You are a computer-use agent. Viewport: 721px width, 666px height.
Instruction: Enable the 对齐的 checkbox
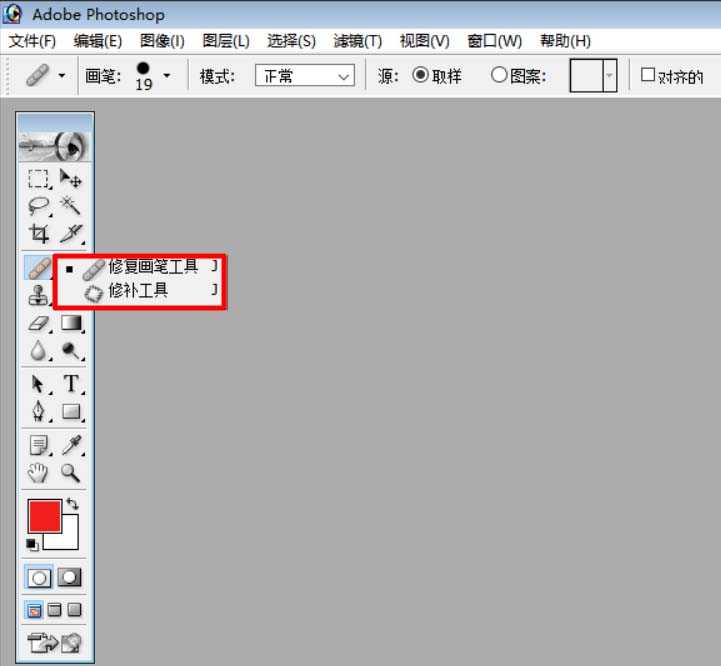(x=647, y=75)
